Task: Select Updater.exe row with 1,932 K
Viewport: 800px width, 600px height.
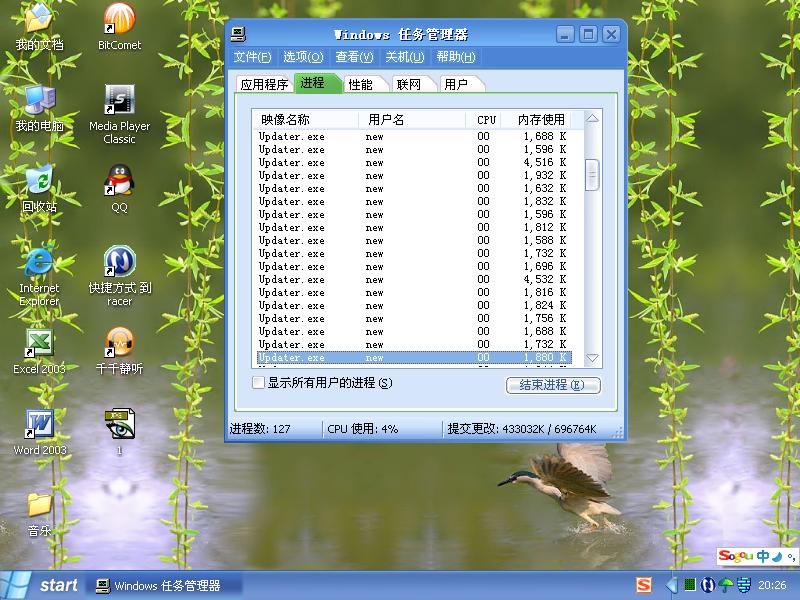Action: point(412,176)
